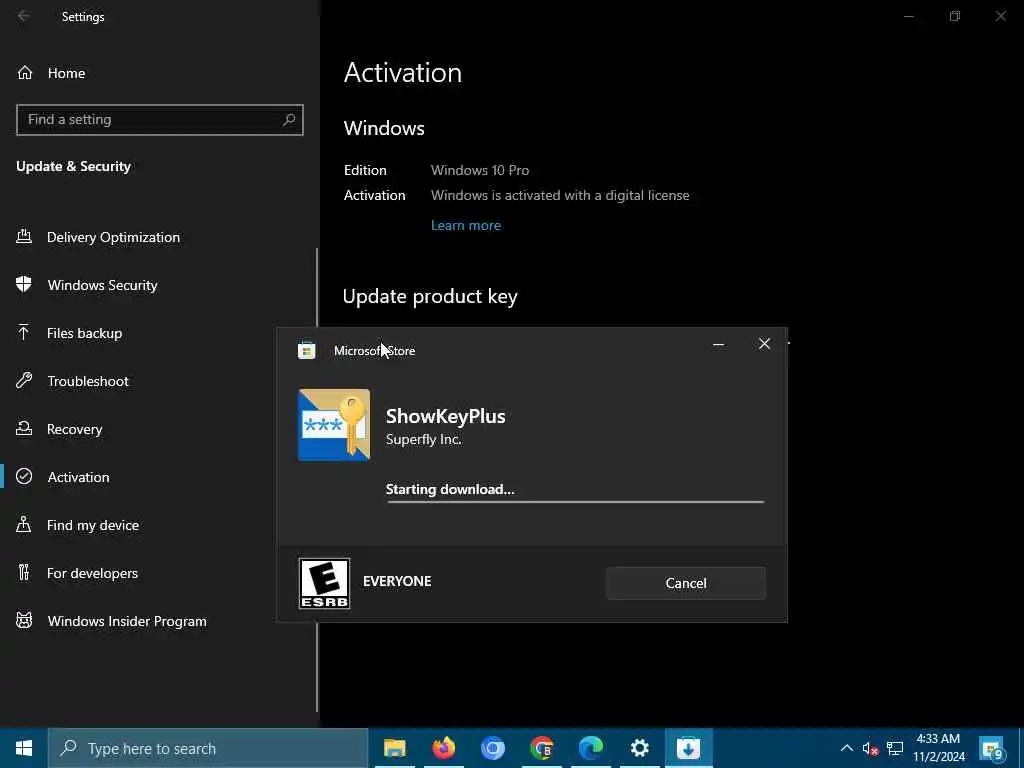1024x768 pixels.
Task: Click the Windows Insider cat icon
Action: [24, 620]
